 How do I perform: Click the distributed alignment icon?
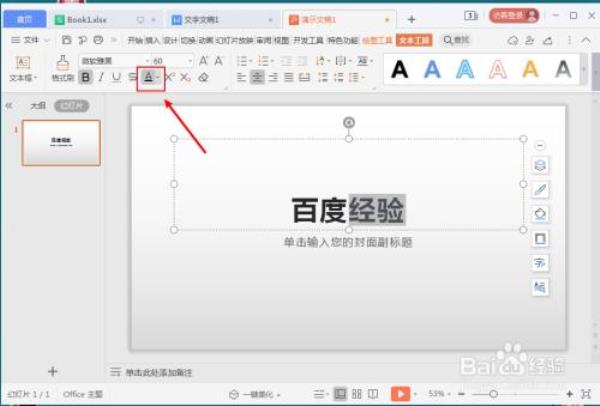305,78
